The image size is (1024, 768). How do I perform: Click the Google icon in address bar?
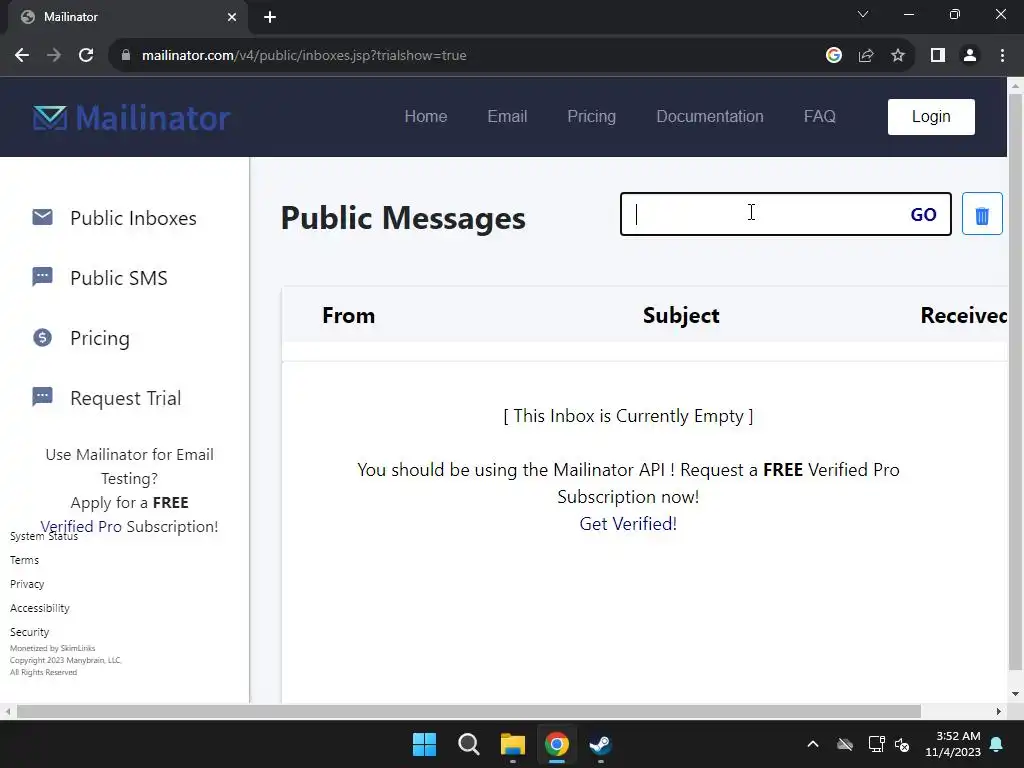point(833,56)
